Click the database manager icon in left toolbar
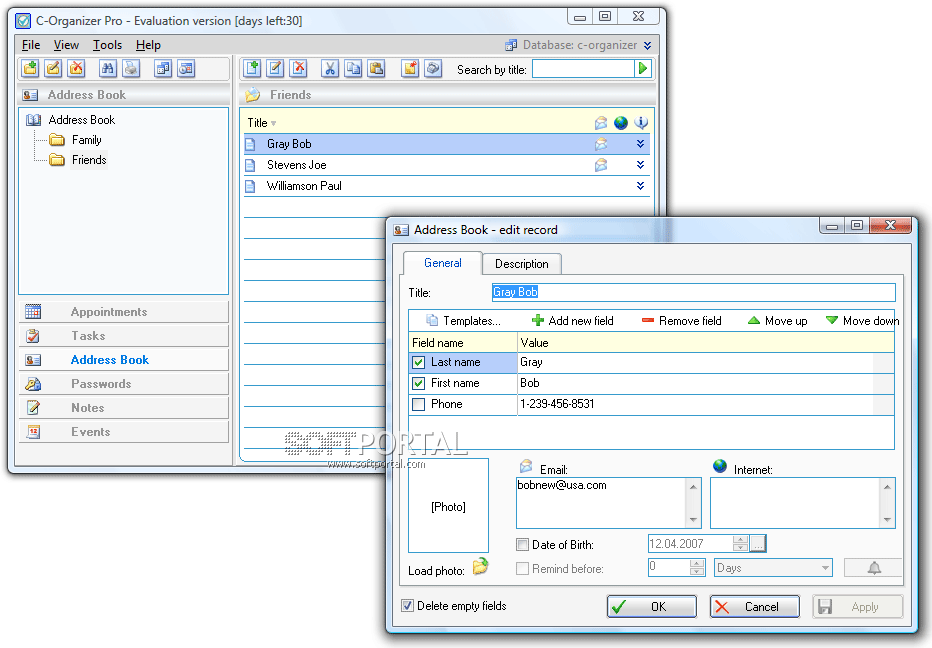This screenshot has width=932, height=648. (163, 69)
